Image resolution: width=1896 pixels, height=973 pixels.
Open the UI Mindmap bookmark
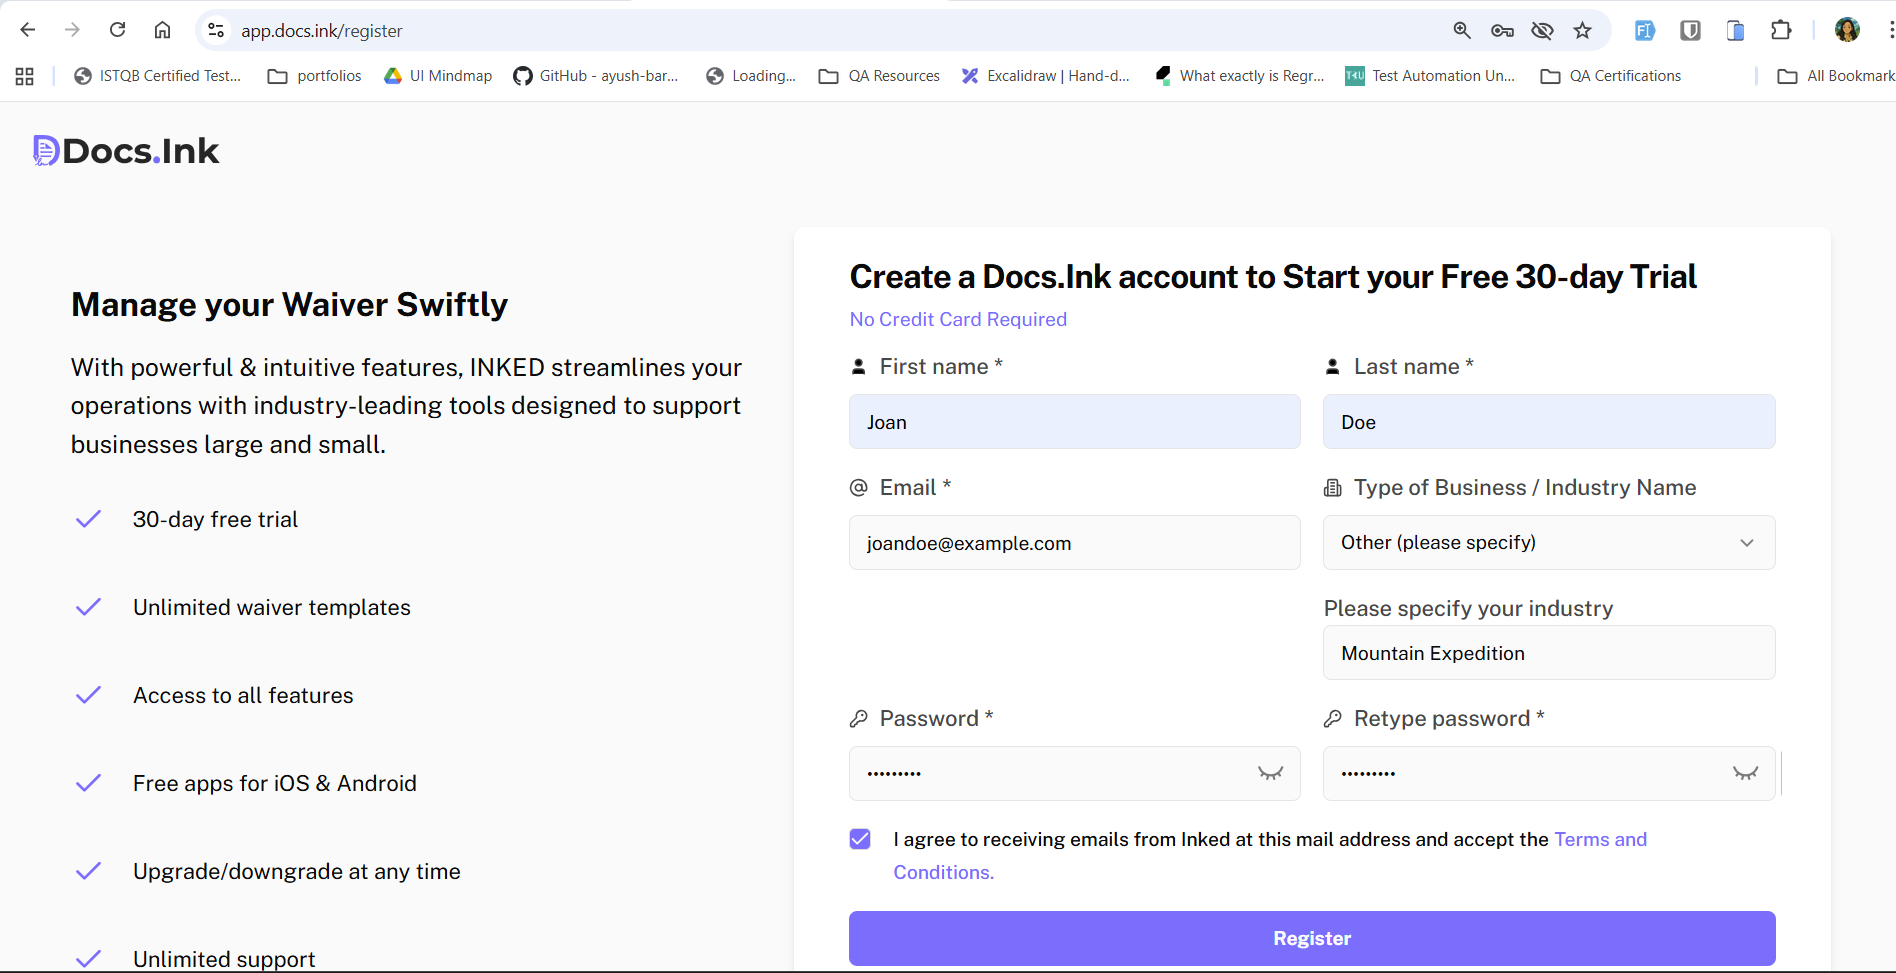coord(438,76)
